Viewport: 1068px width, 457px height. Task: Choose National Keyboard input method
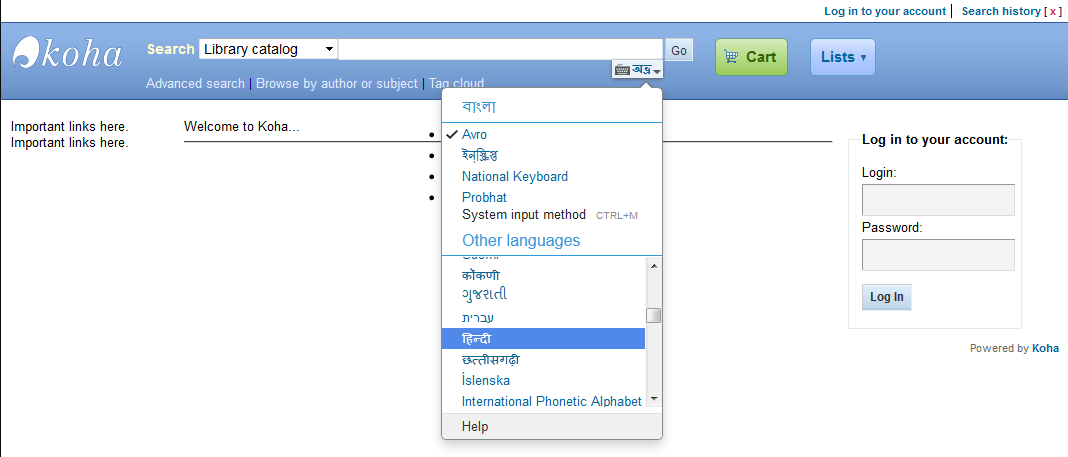(x=514, y=176)
